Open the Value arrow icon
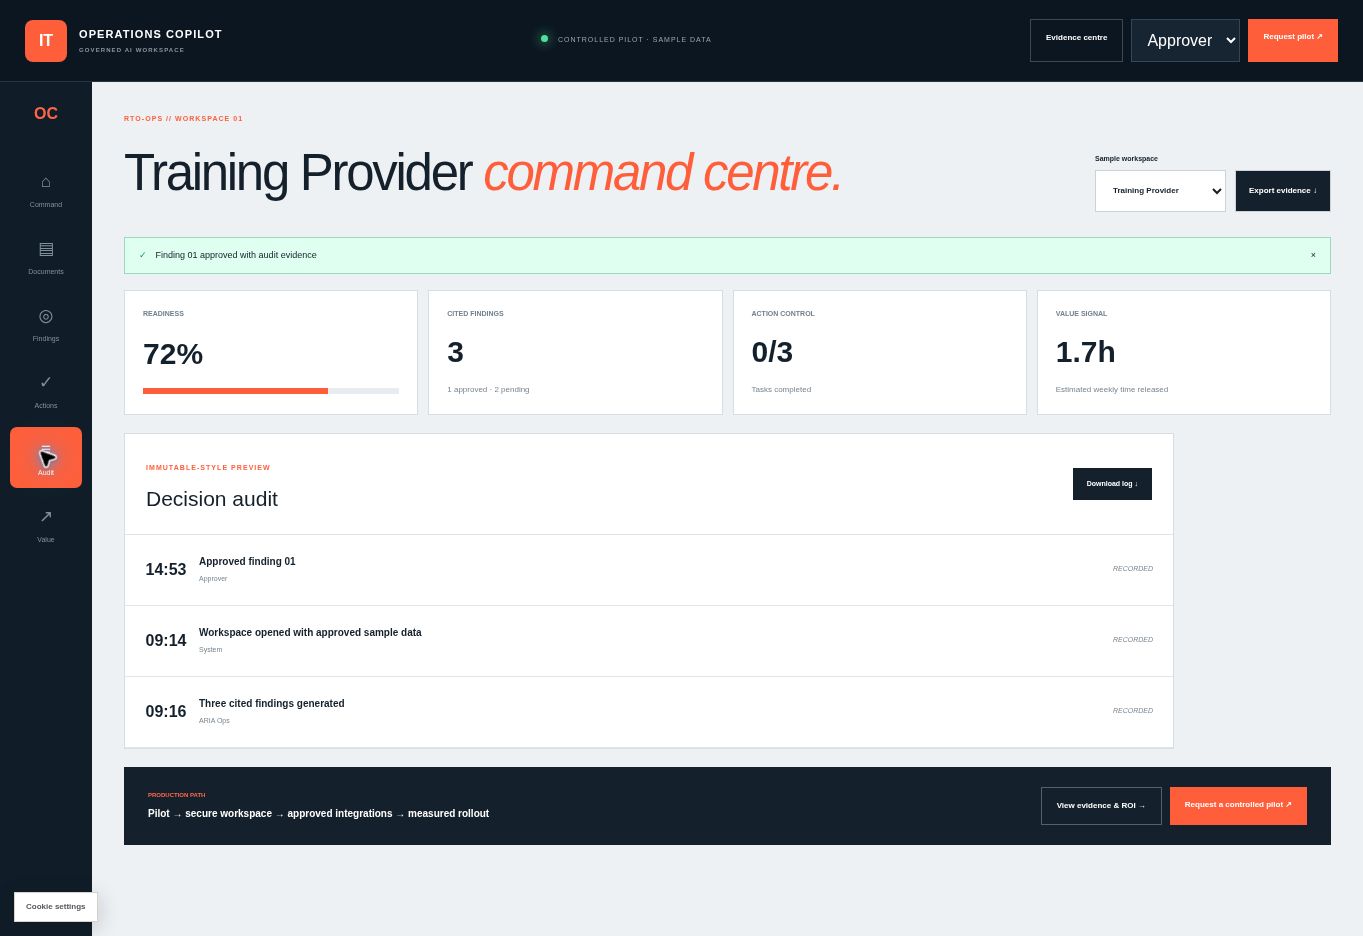This screenshot has width=1363, height=936. 46,517
